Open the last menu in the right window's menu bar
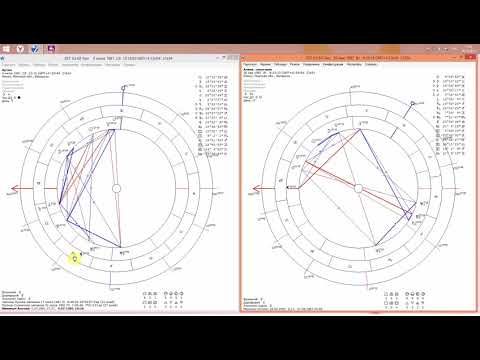 370,64
